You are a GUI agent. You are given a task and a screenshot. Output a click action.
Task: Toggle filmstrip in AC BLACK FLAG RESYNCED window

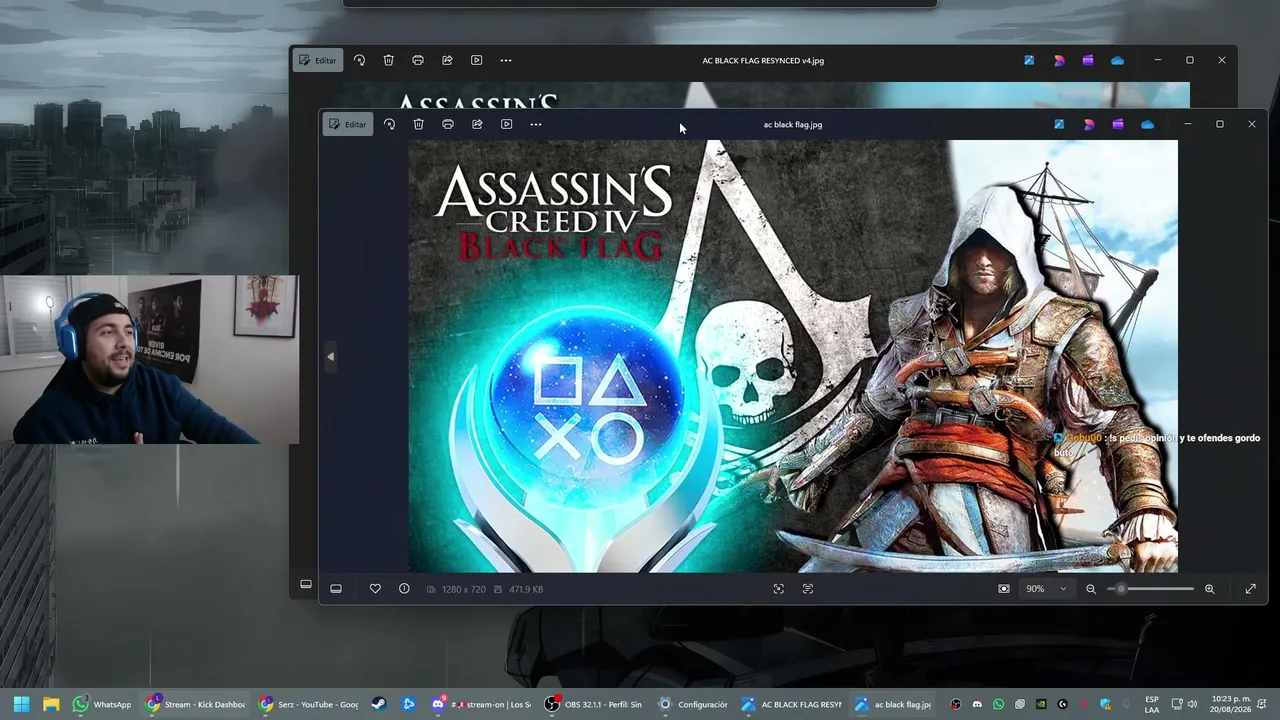tap(306, 585)
